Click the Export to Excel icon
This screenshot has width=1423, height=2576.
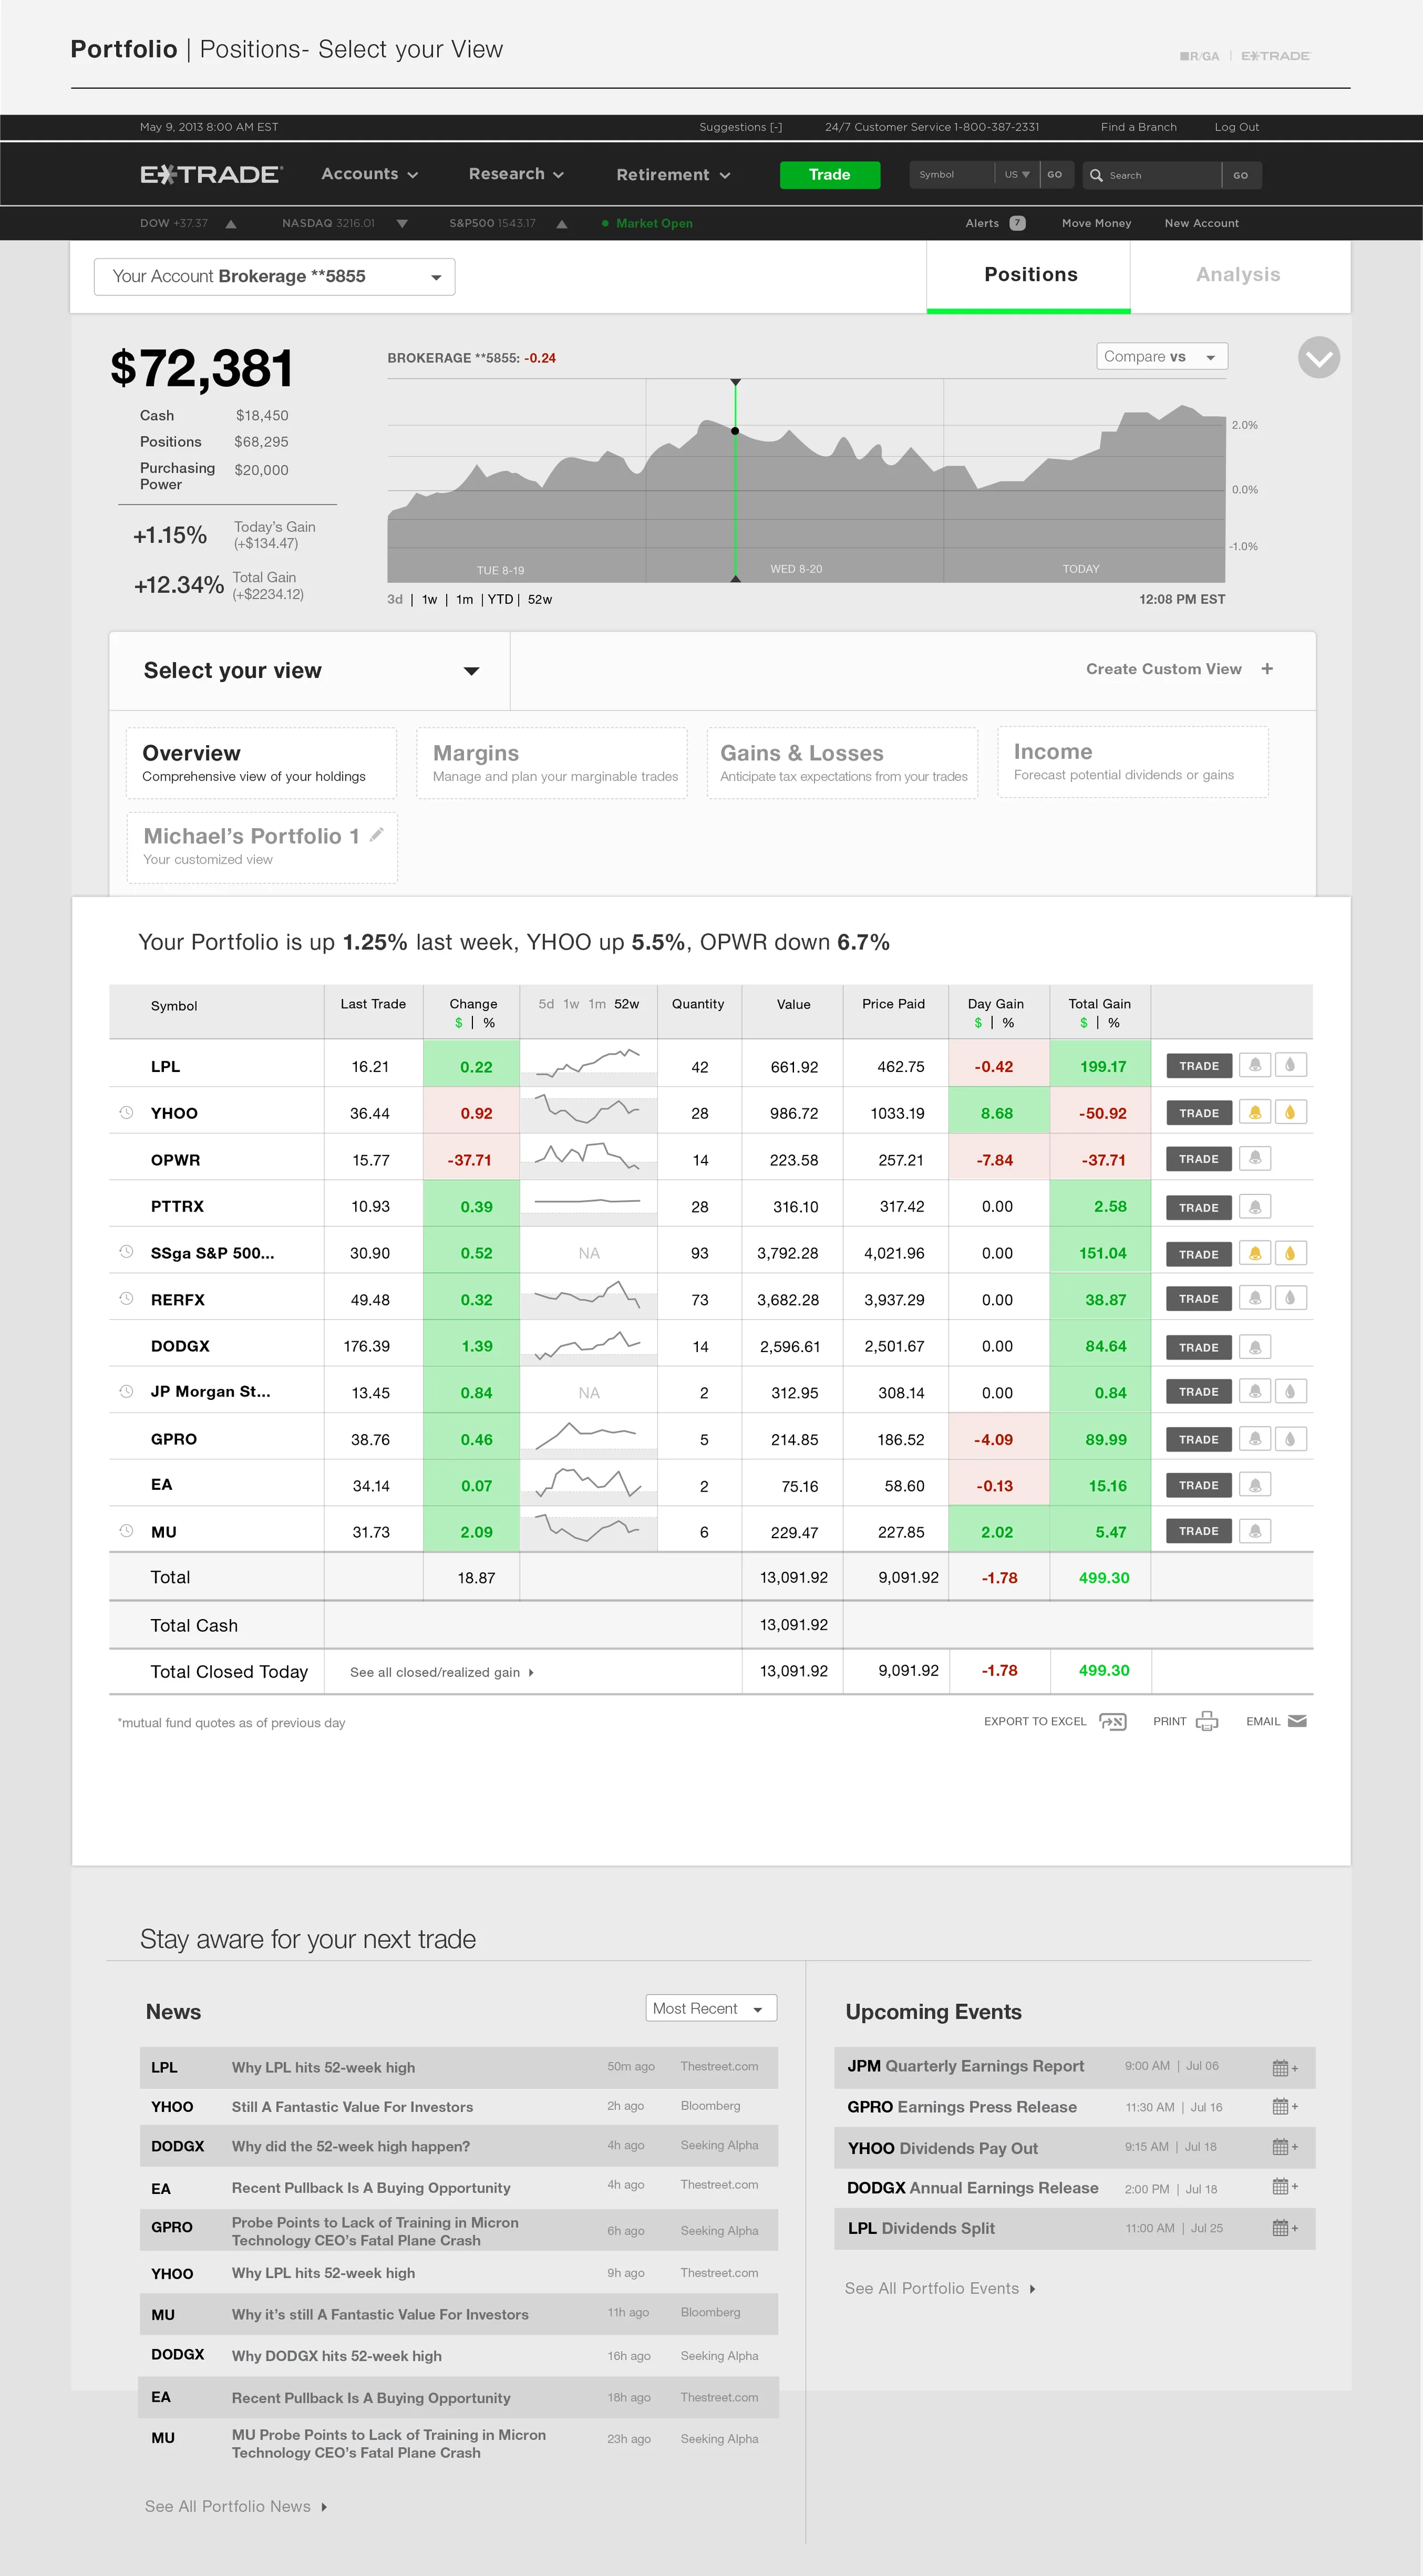coord(1112,1721)
